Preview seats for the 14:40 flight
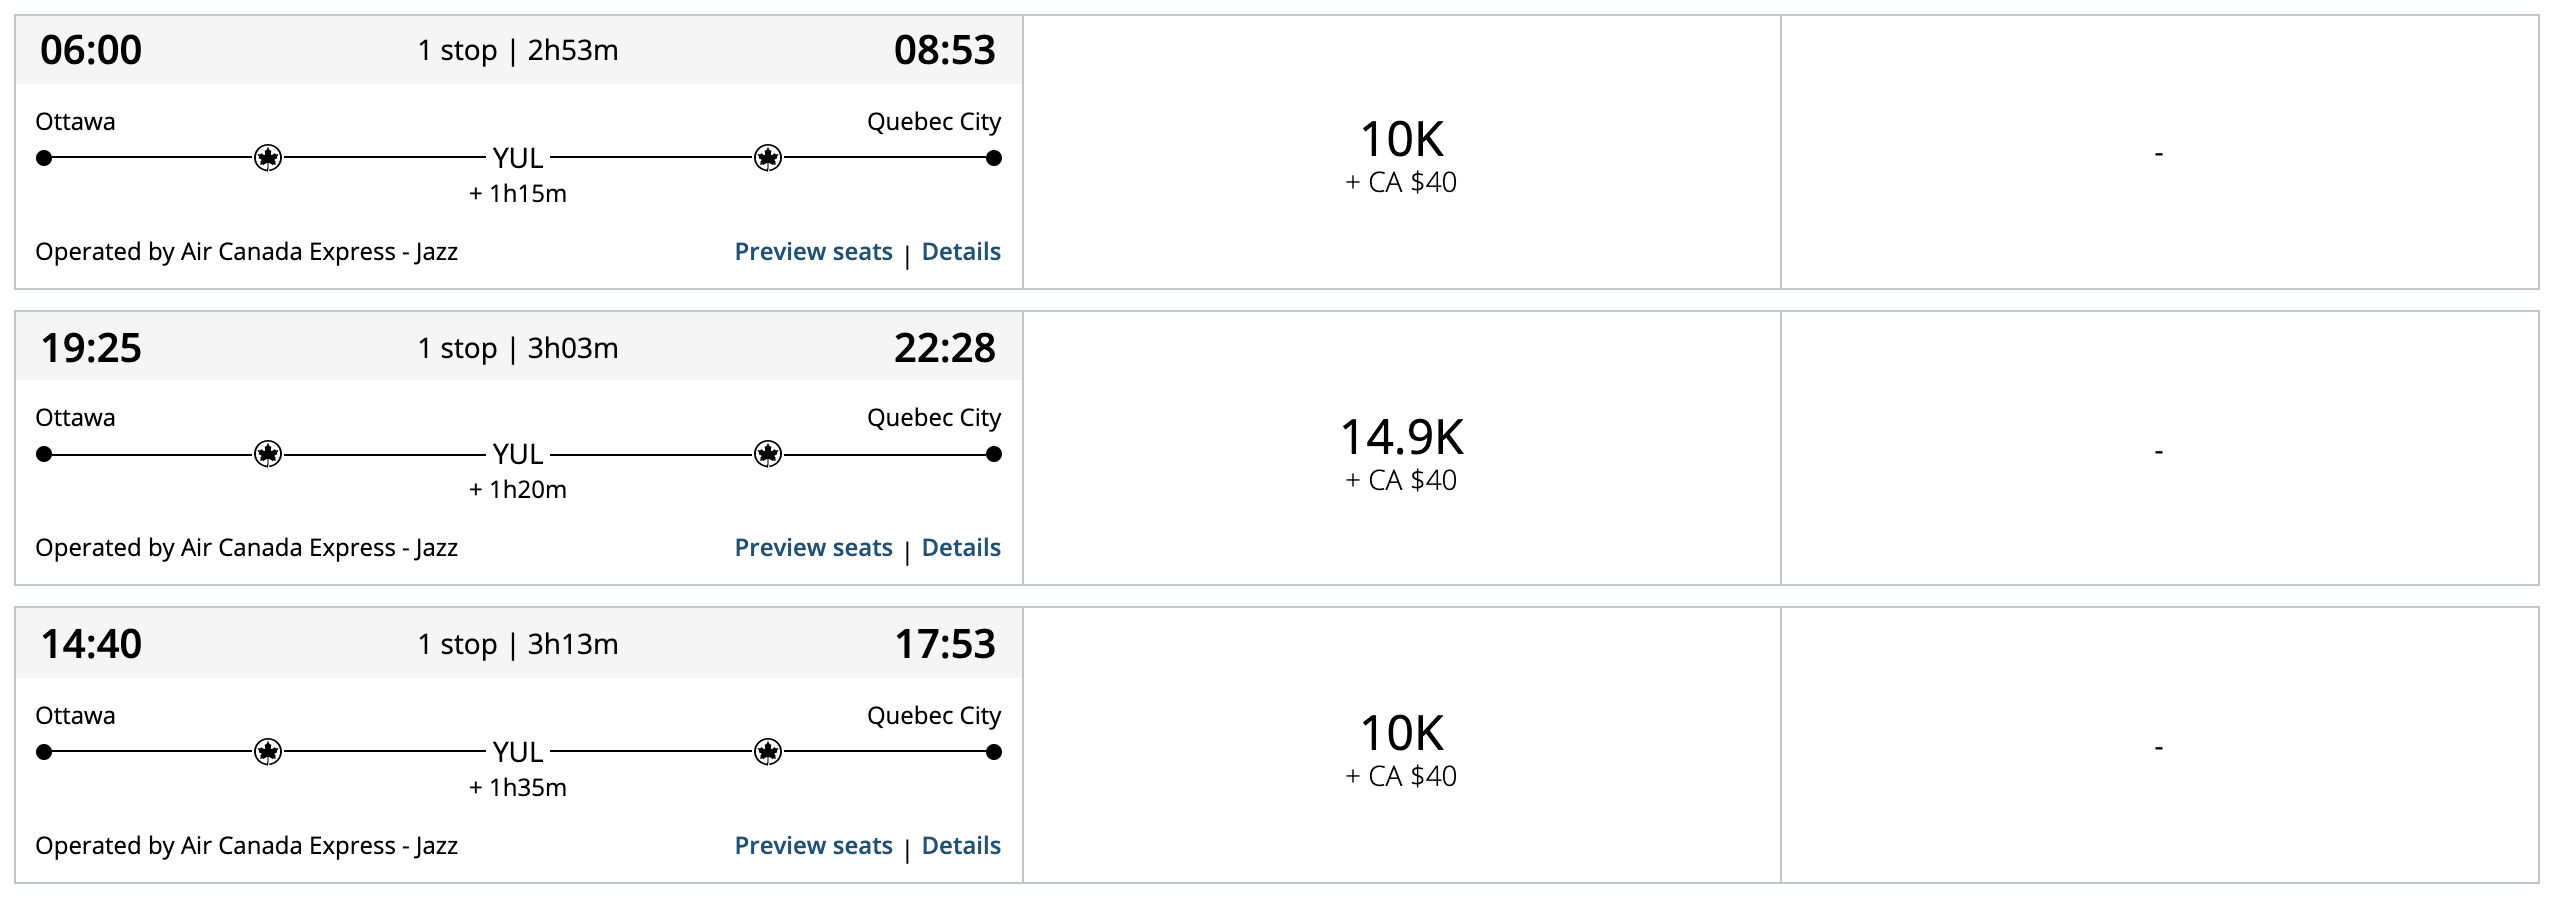 coord(813,846)
